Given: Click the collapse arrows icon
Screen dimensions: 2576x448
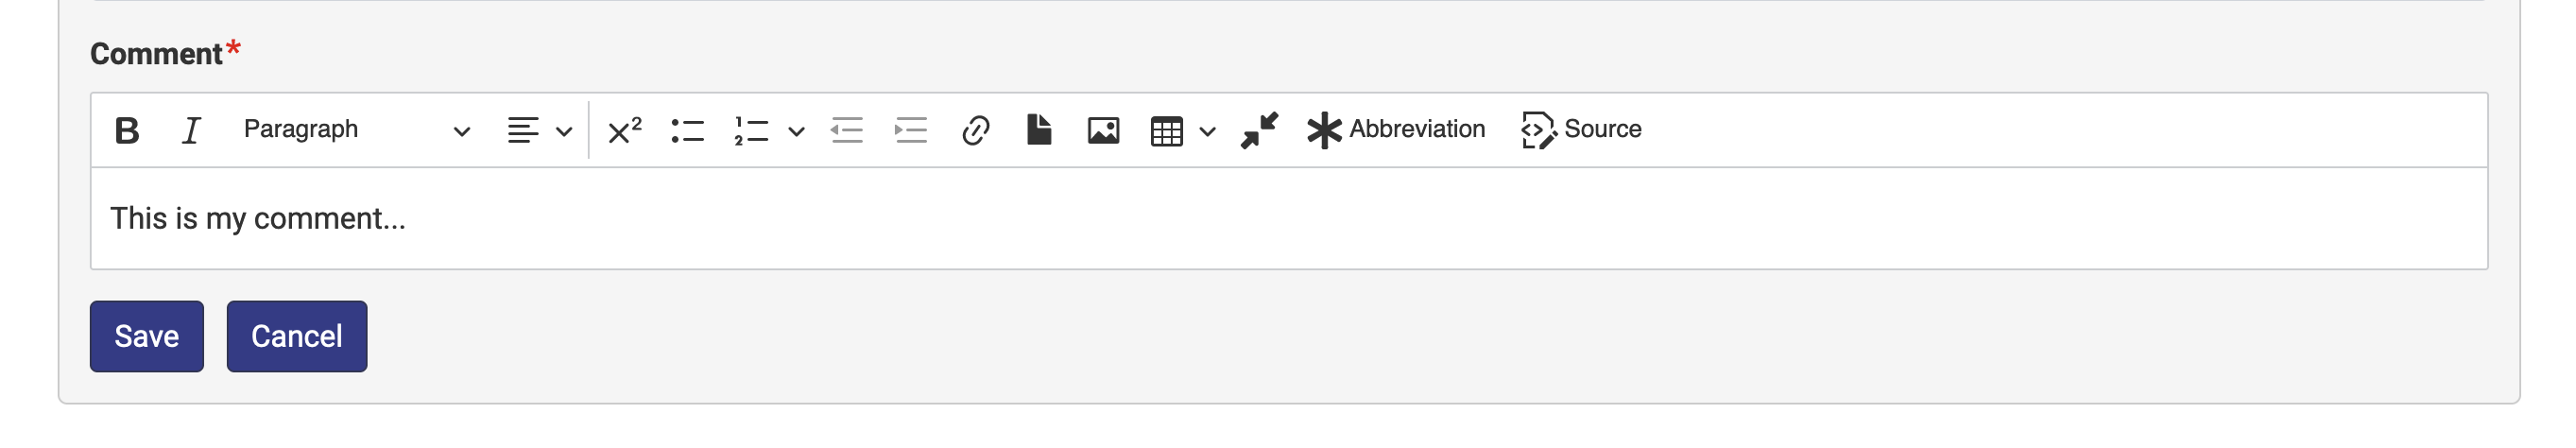Looking at the screenshot, I should point(1259,130).
